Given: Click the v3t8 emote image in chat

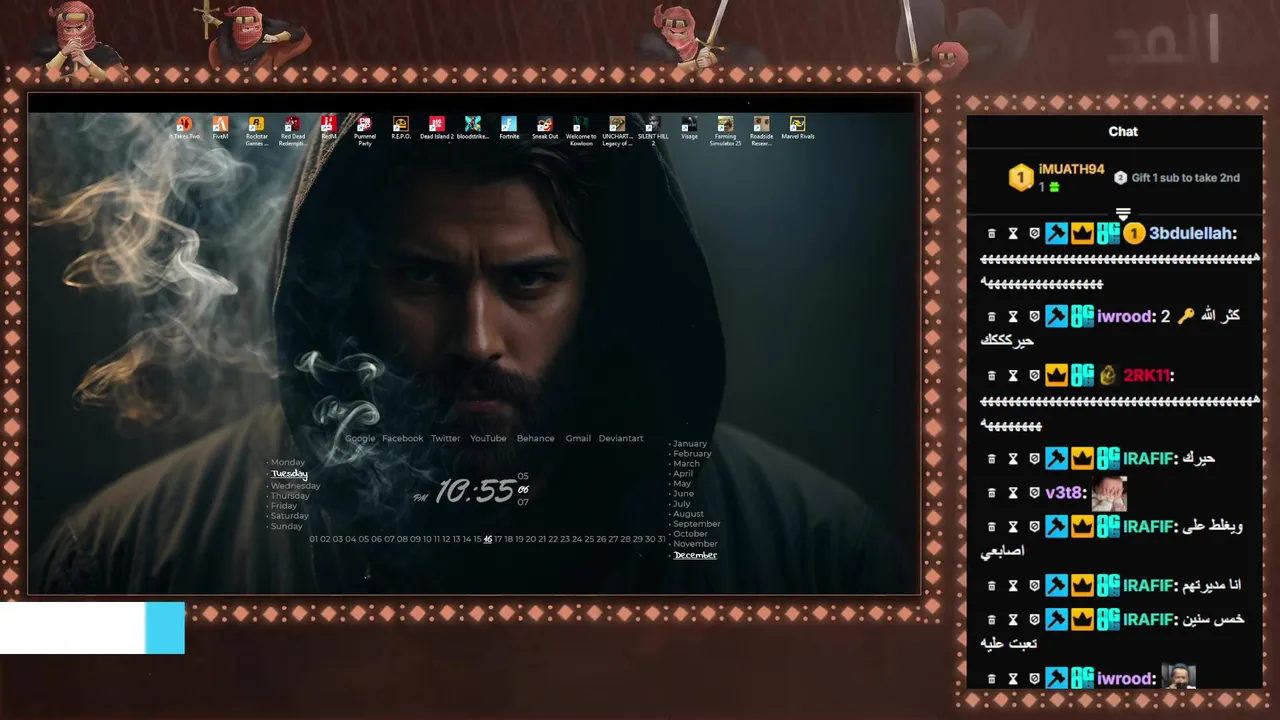Looking at the screenshot, I should pyautogui.click(x=1109, y=493).
